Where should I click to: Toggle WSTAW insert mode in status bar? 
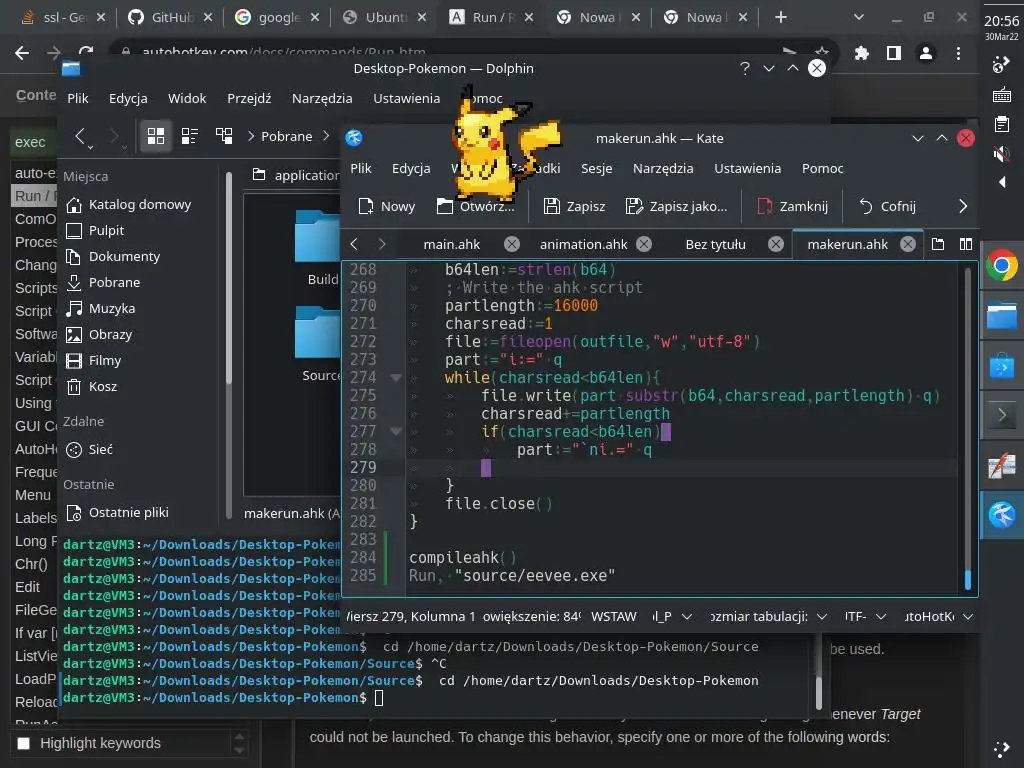pyautogui.click(x=613, y=616)
